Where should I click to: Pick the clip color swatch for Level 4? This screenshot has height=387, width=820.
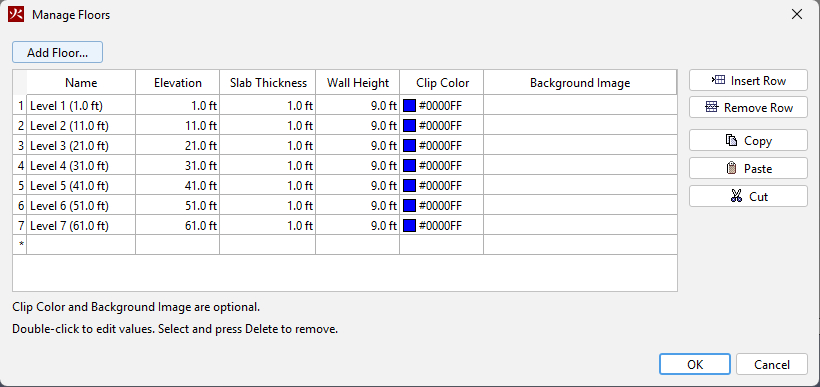409,166
